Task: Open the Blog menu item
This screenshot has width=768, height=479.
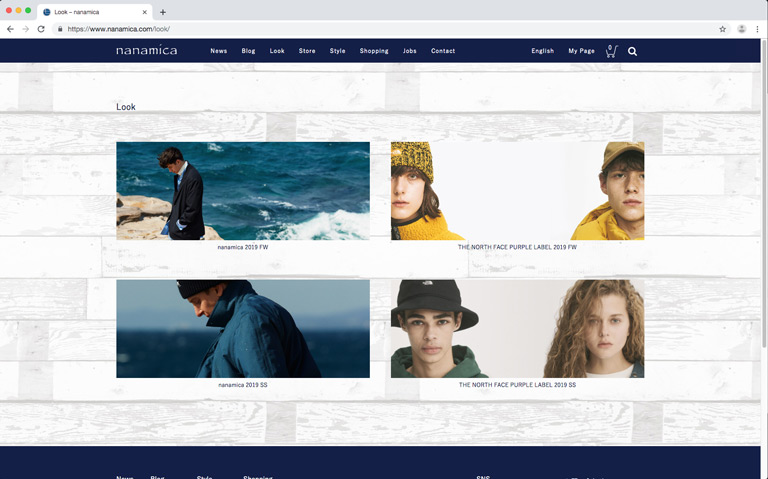Action: pos(248,51)
